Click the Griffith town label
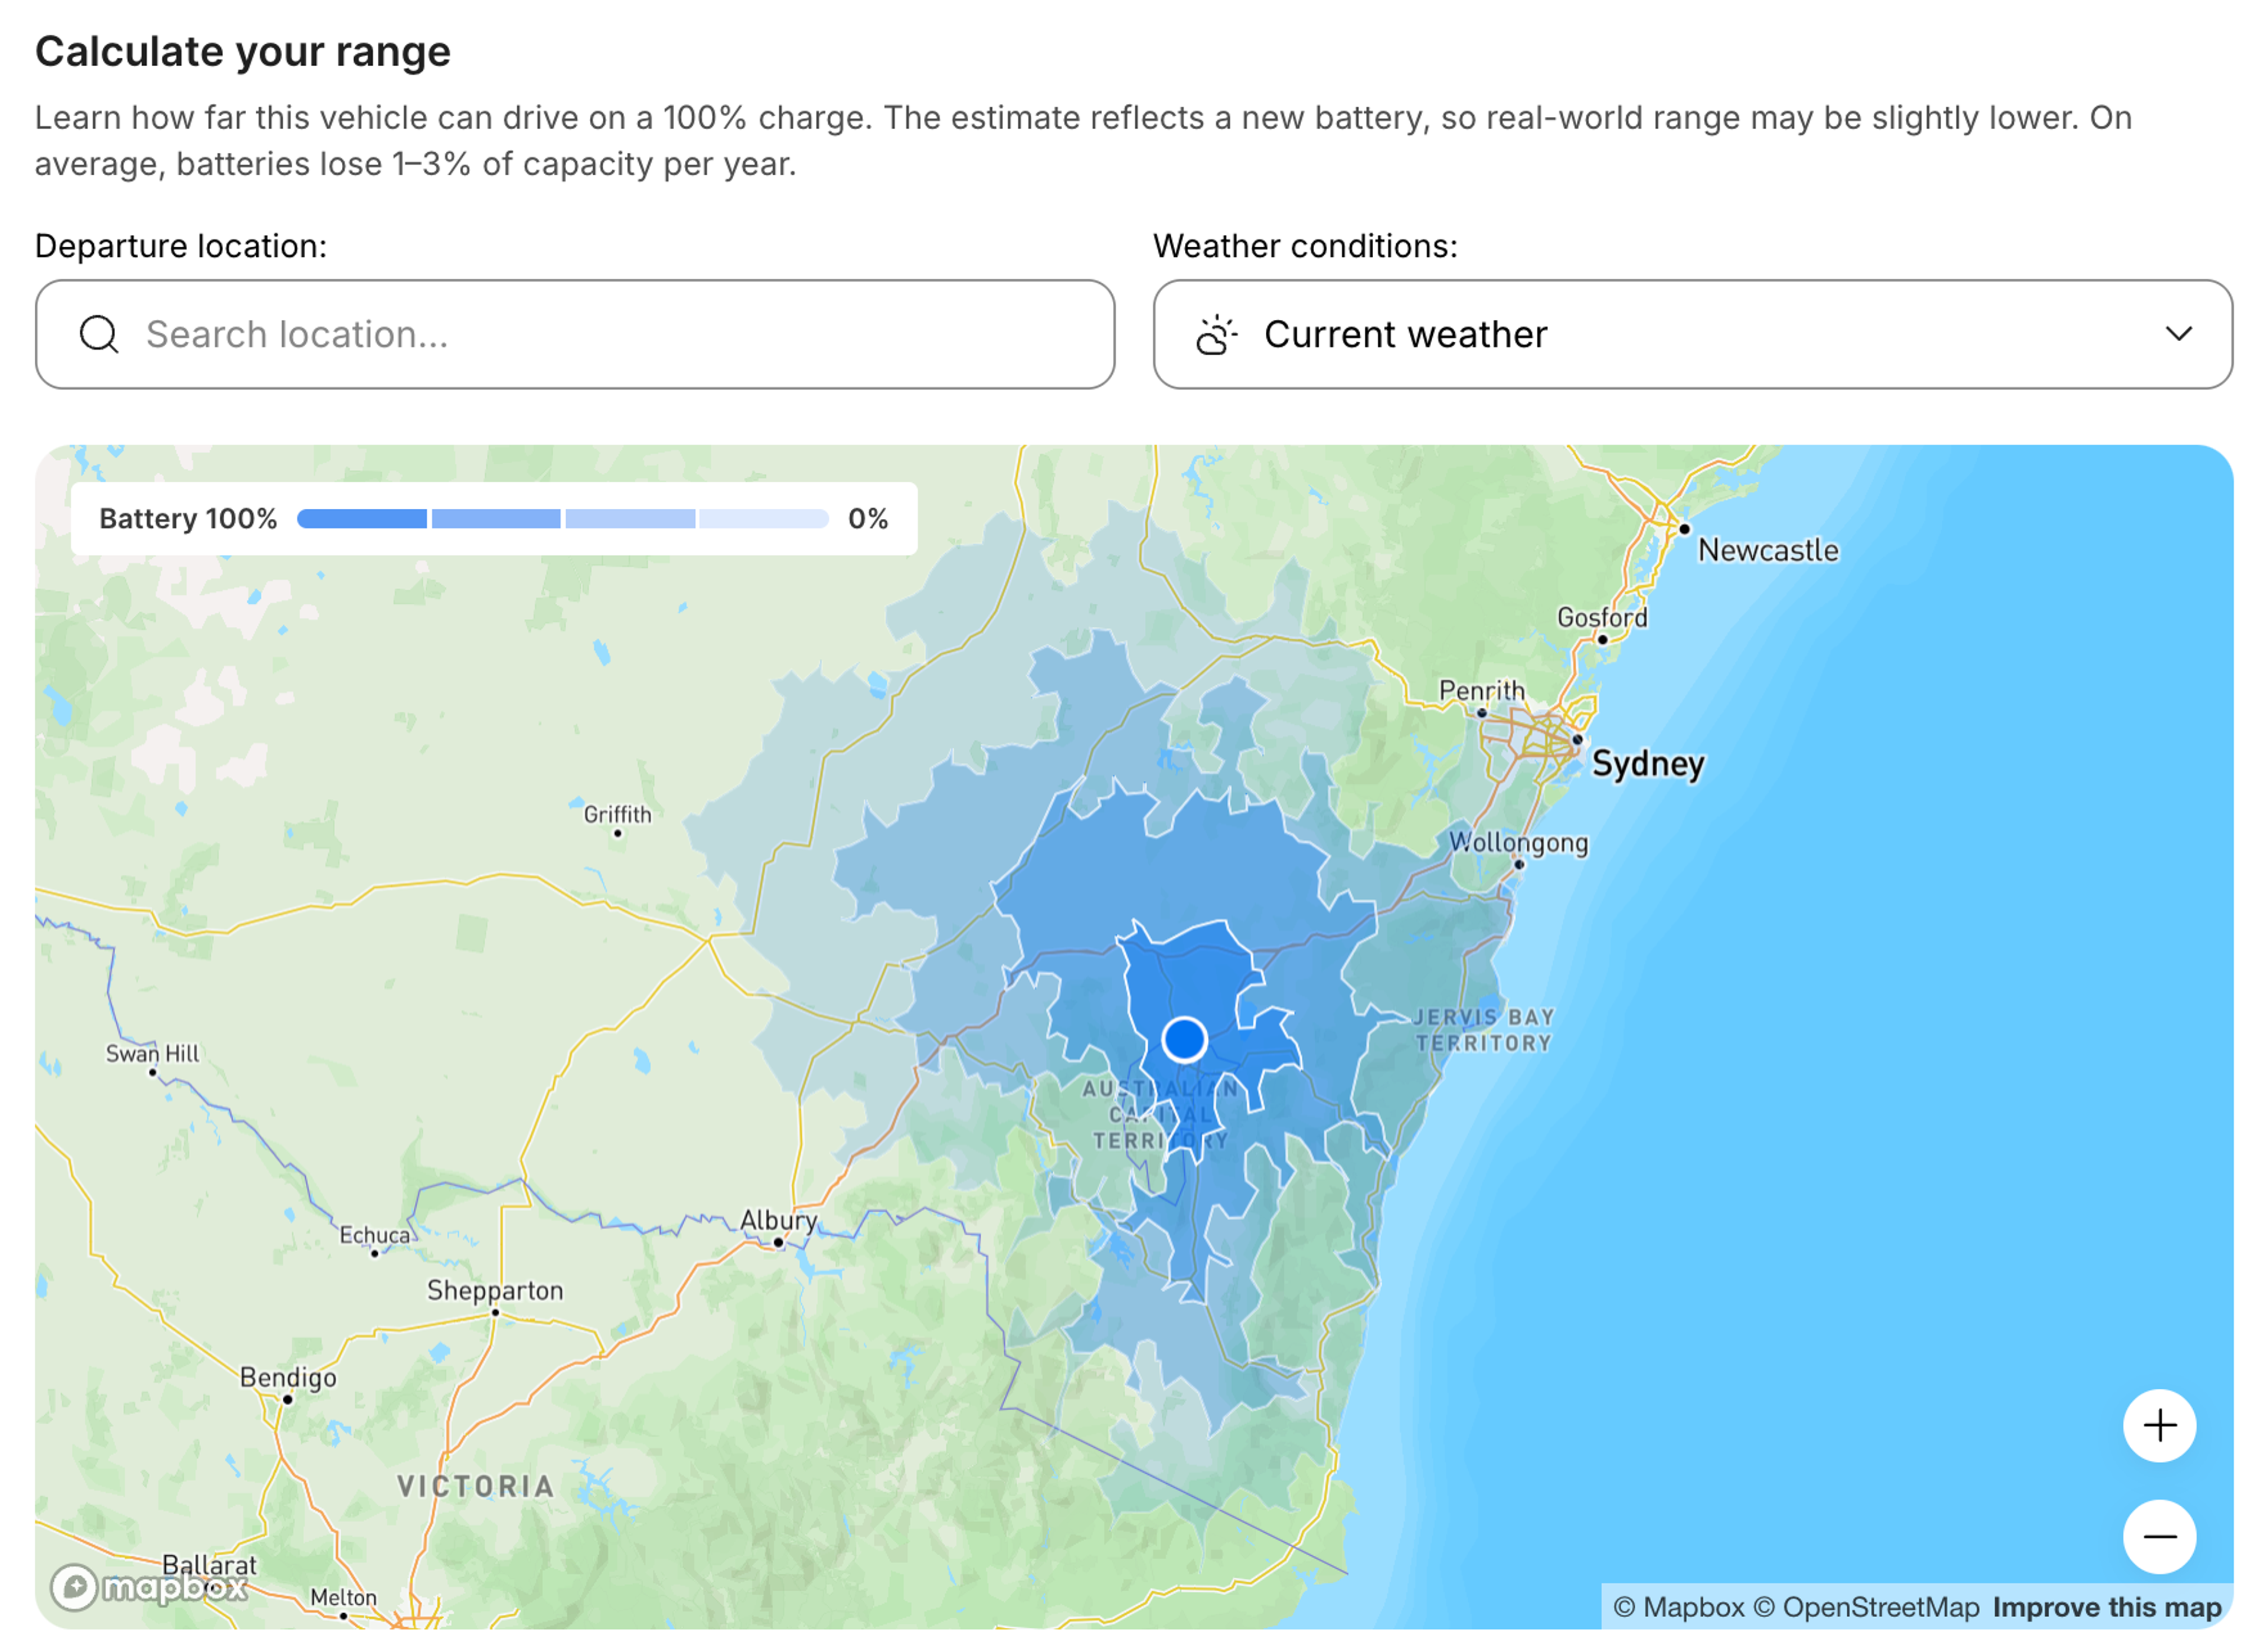The image size is (2267, 1652). [617, 815]
